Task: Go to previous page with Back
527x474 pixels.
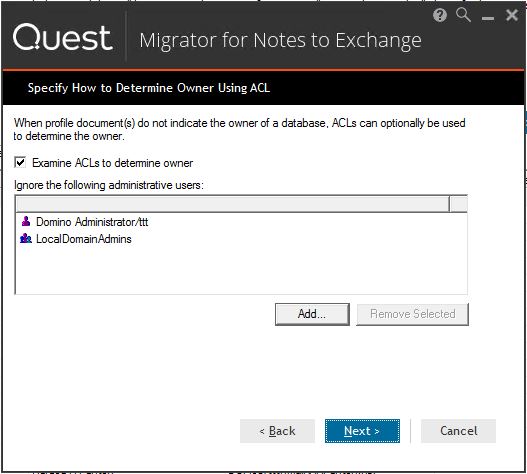Action: pos(277,431)
